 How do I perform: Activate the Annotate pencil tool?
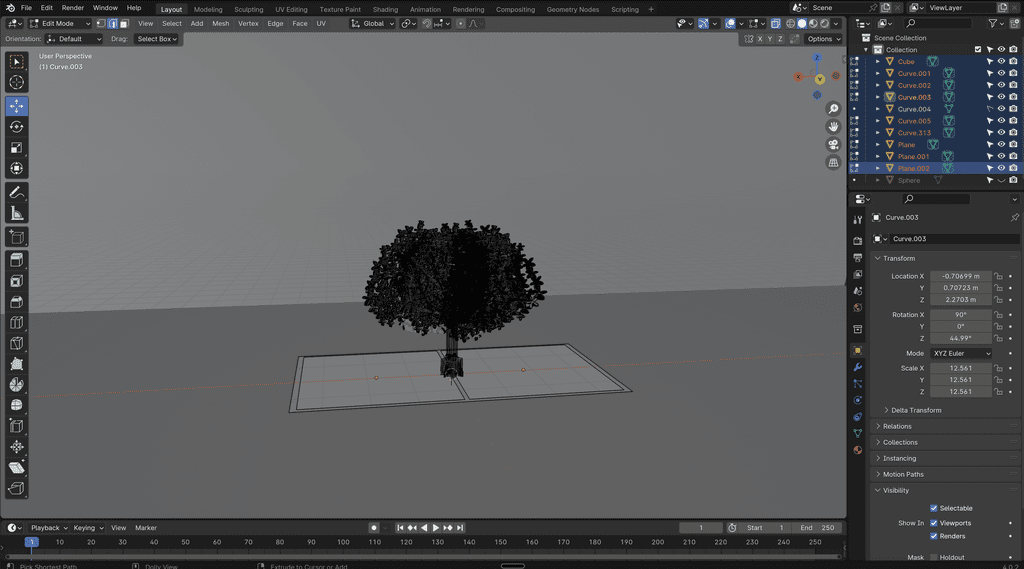click(17, 192)
